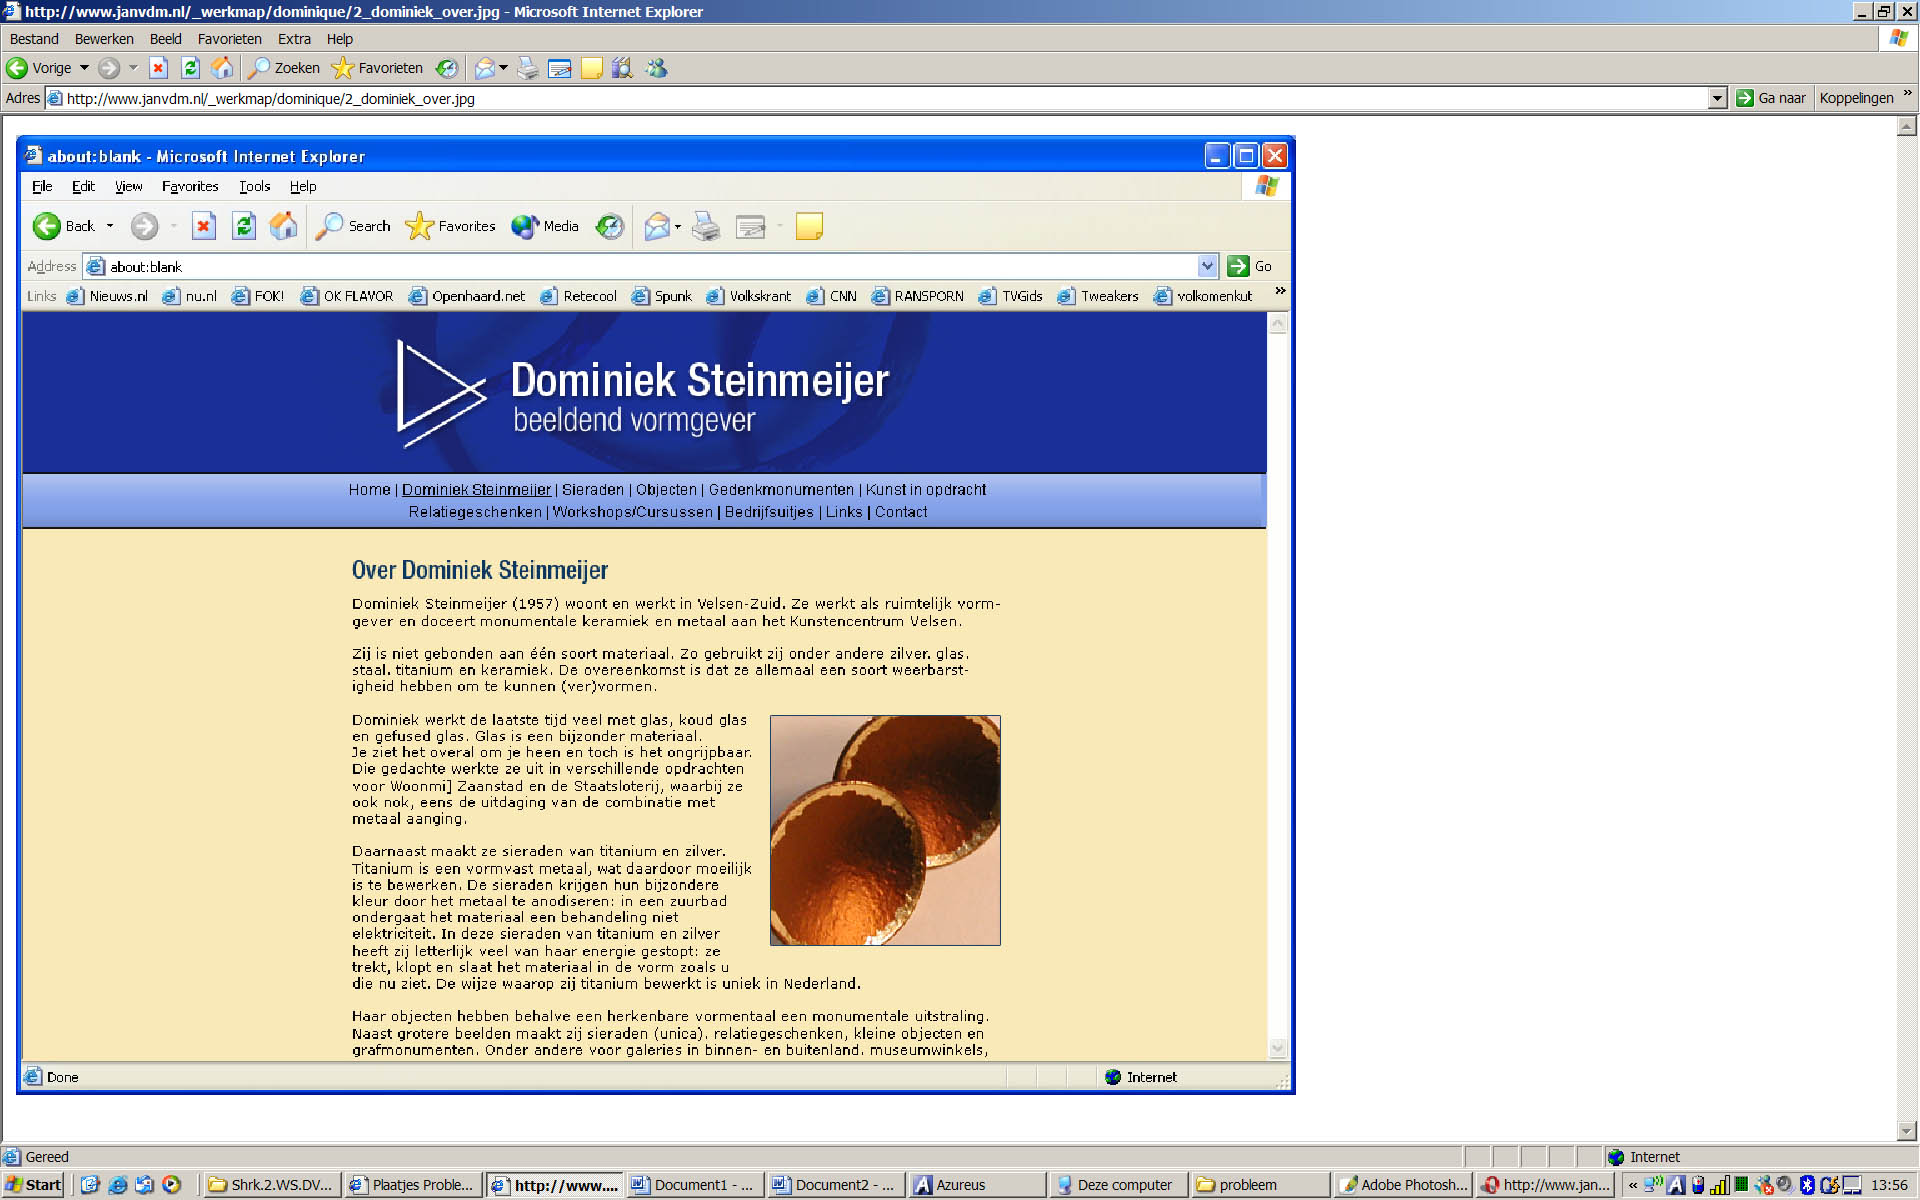Click the Messenger icon in the outer toolbar
1920x1200 pixels.
[656, 68]
